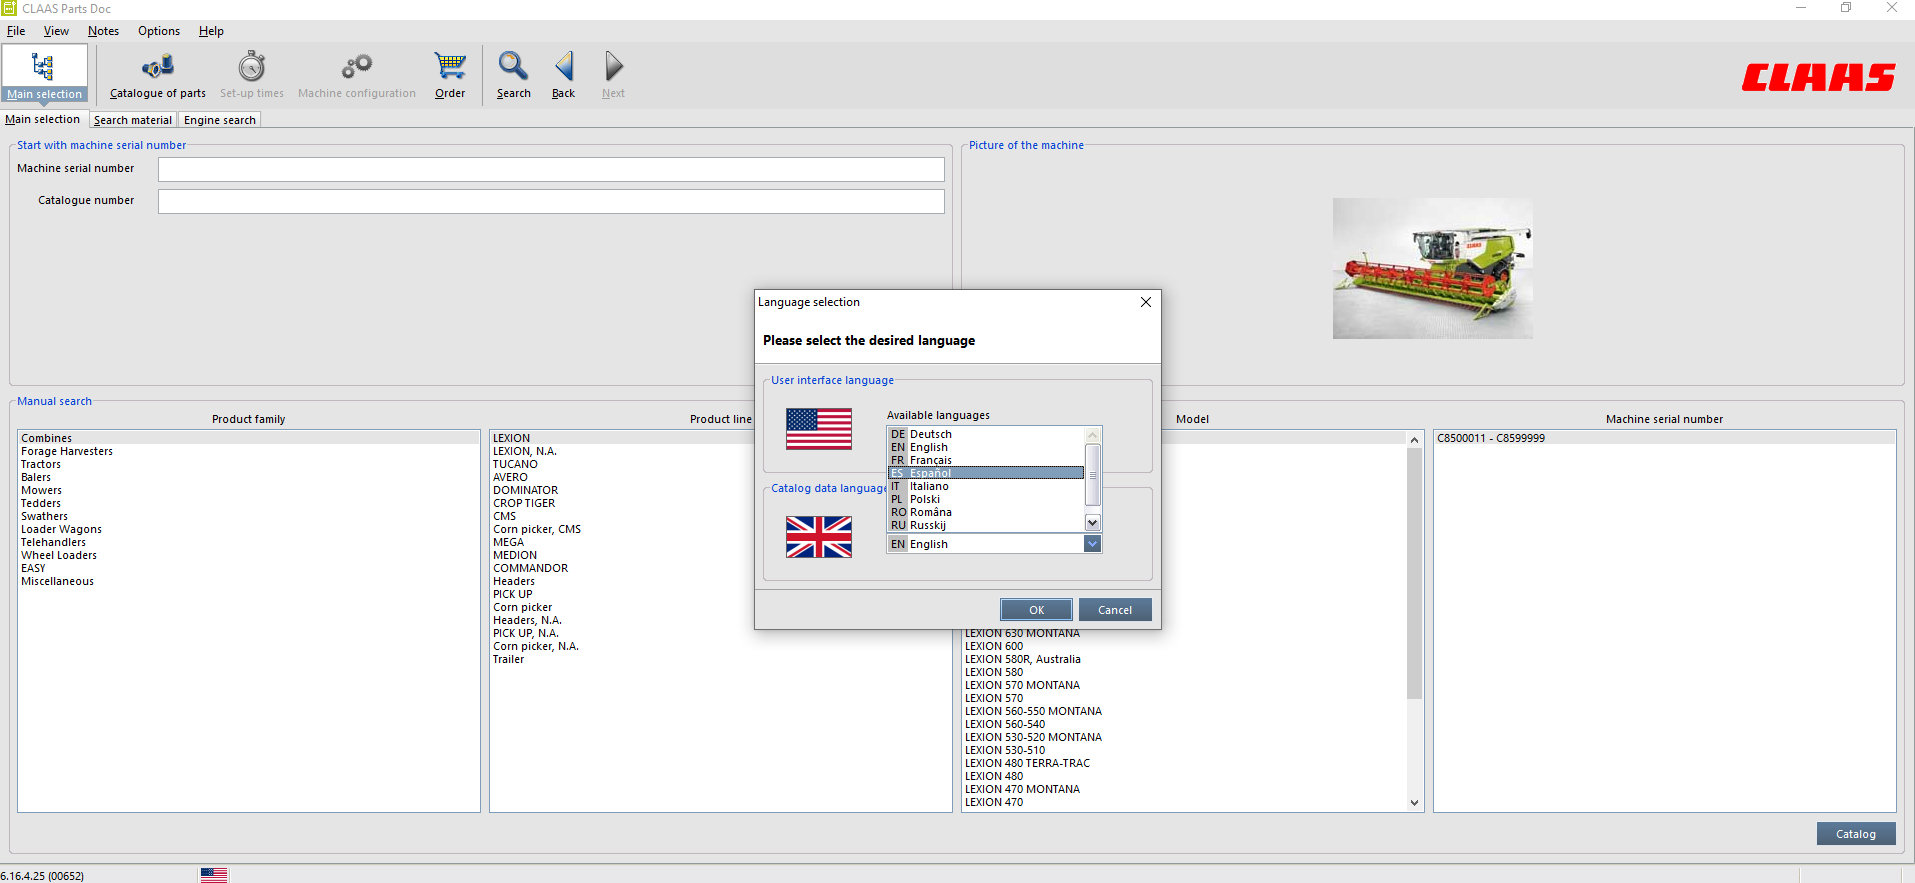Expand the catalog data language dropdown

click(1092, 544)
